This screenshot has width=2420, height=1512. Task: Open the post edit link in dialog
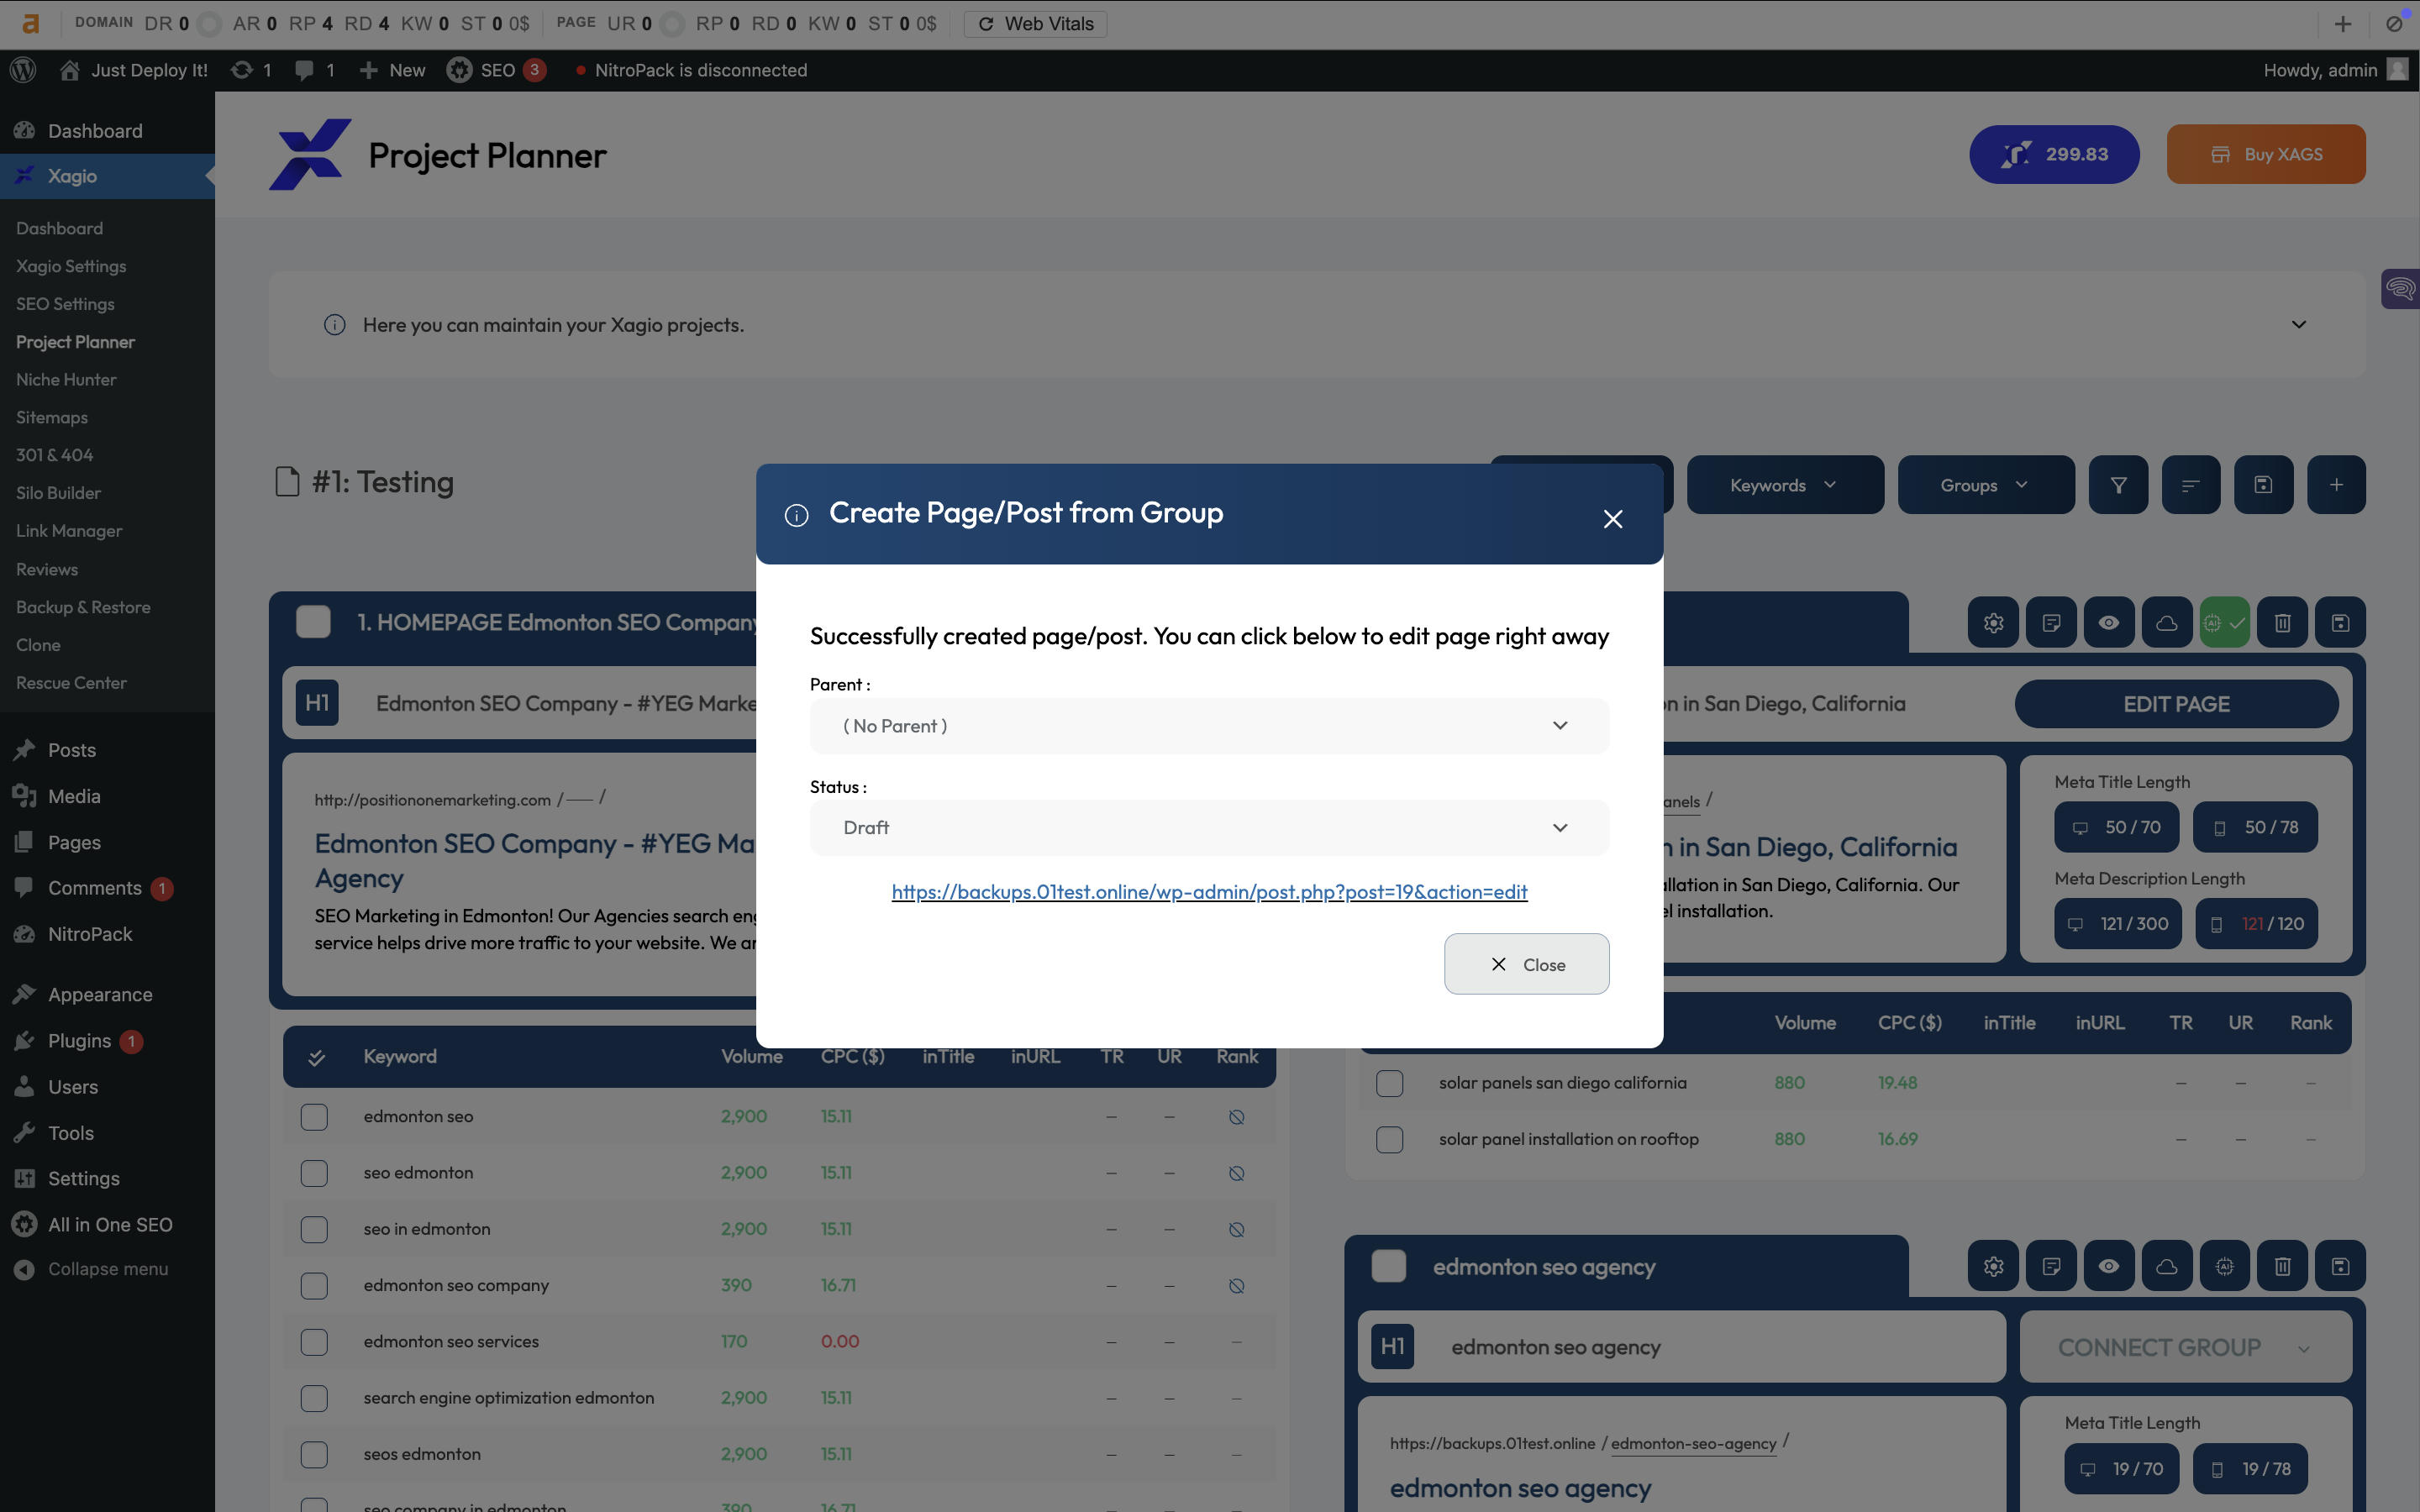(1209, 892)
